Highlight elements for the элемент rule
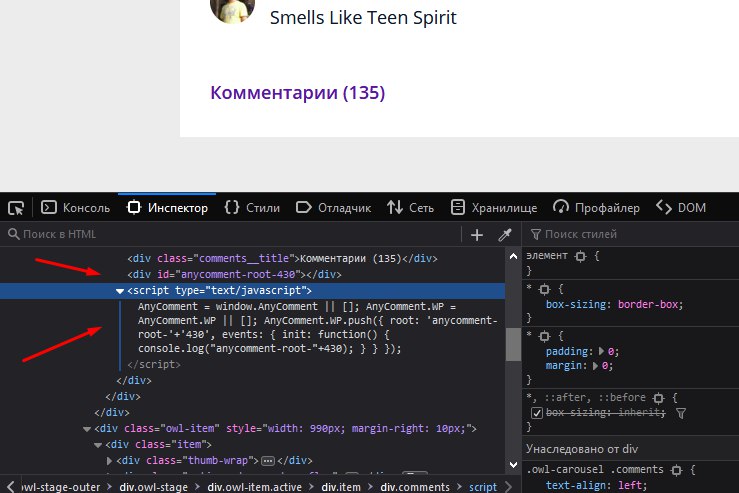739x493 pixels. [581, 256]
